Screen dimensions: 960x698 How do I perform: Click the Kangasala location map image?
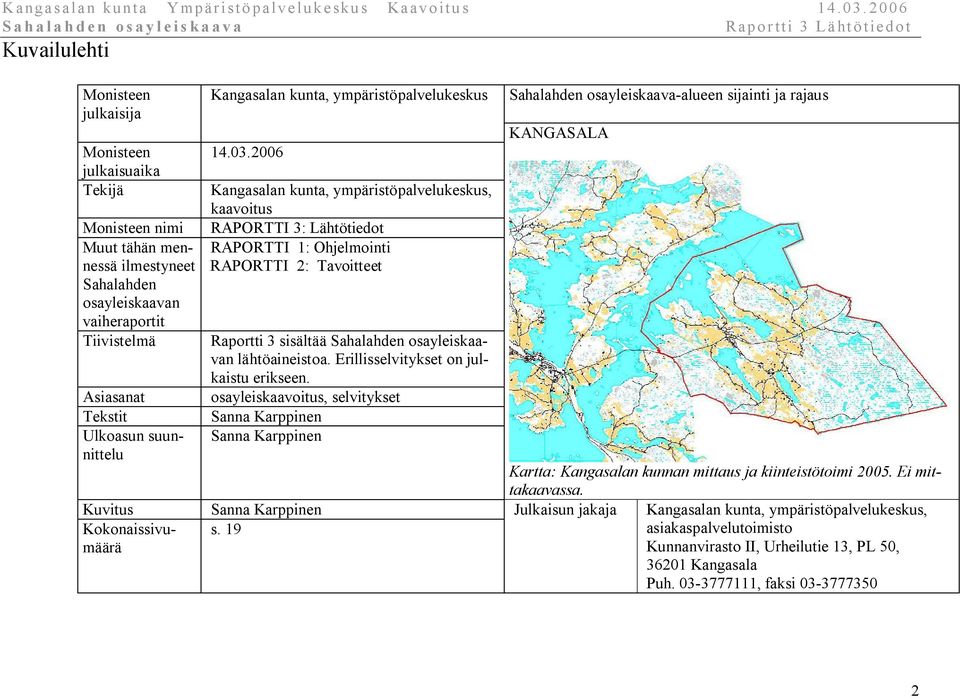(728, 310)
